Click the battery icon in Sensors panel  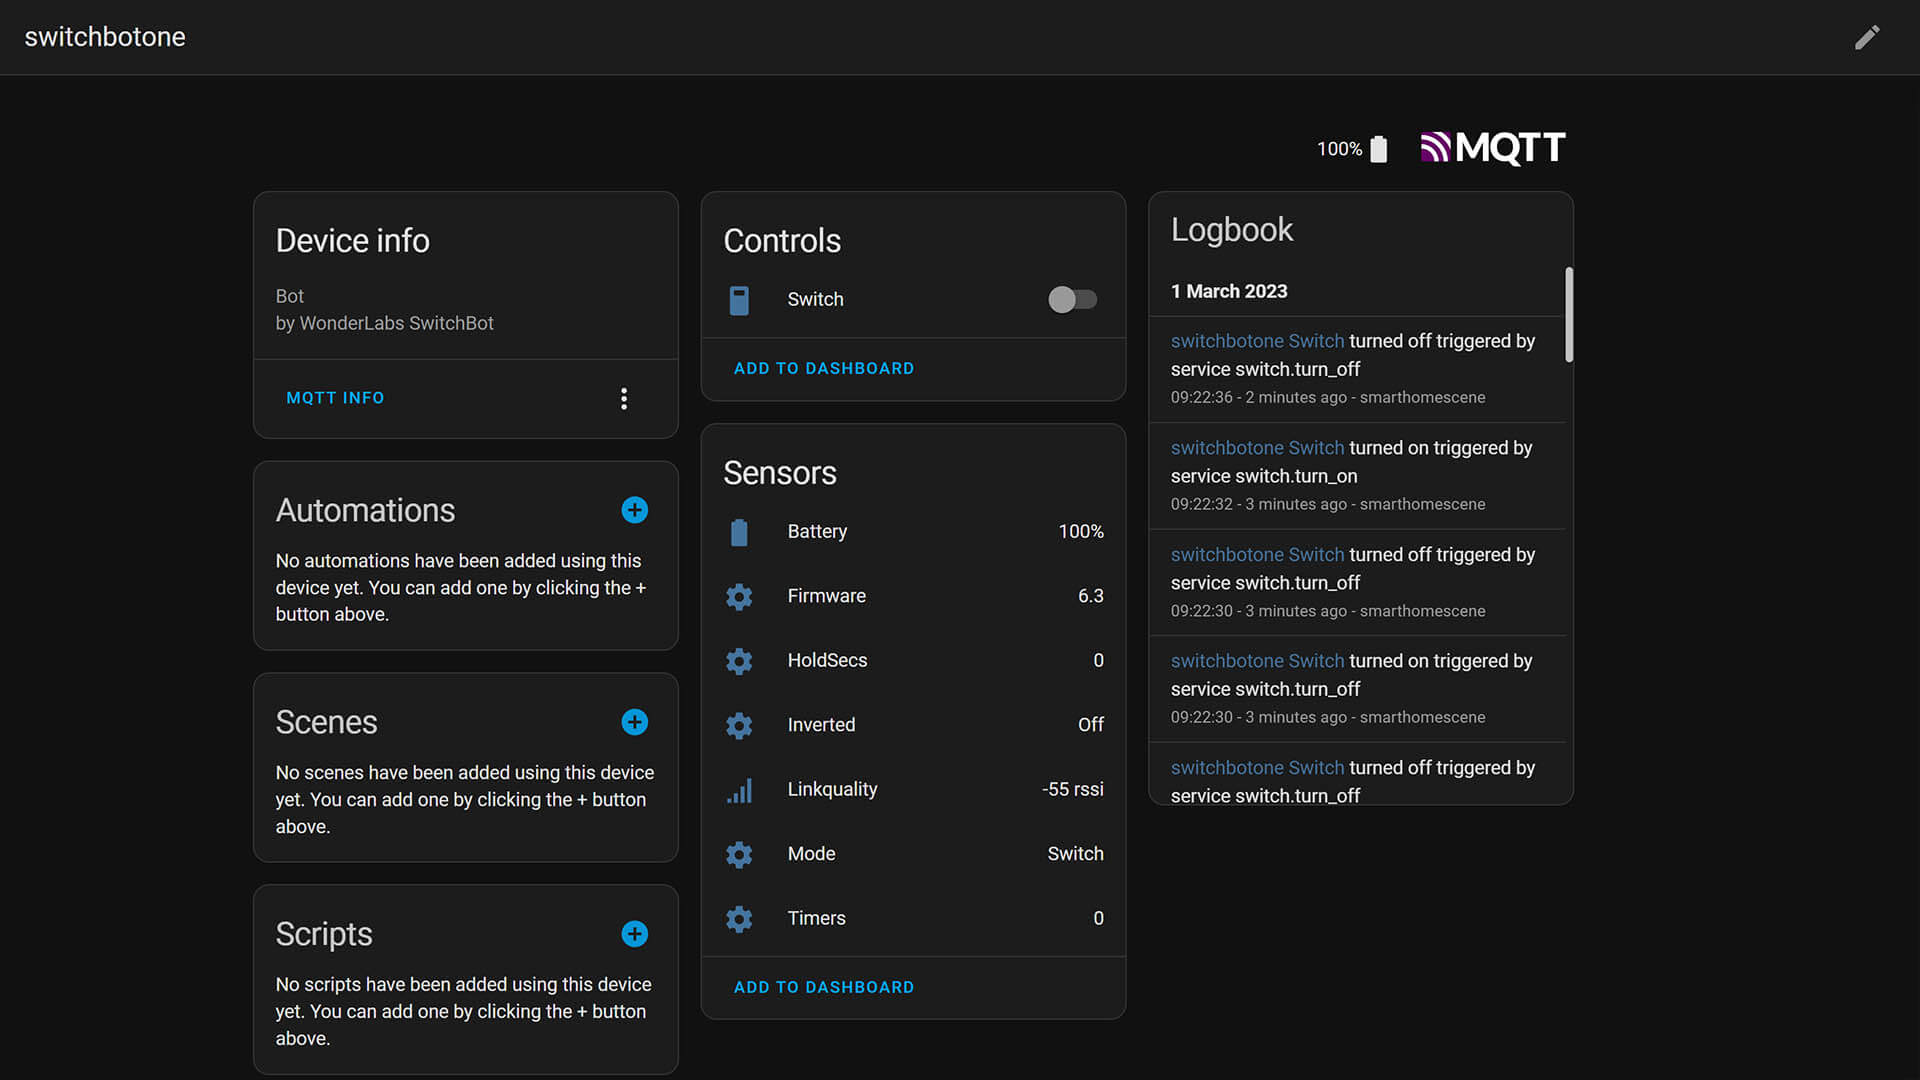[738, 531]
